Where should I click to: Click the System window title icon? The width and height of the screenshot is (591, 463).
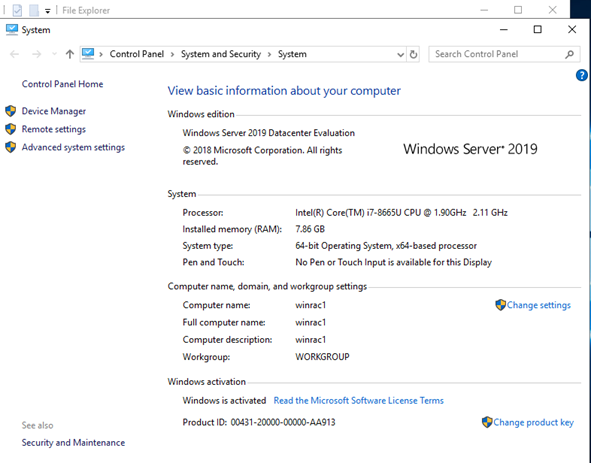12,30
